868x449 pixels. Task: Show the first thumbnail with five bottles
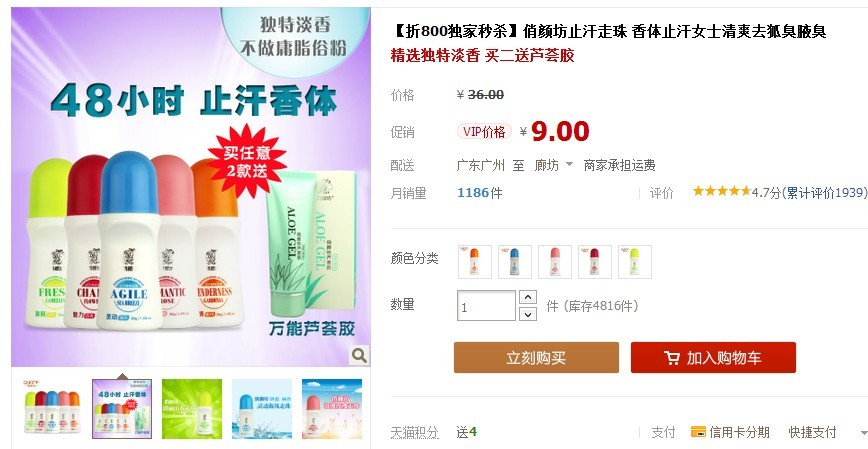point(52,409)
